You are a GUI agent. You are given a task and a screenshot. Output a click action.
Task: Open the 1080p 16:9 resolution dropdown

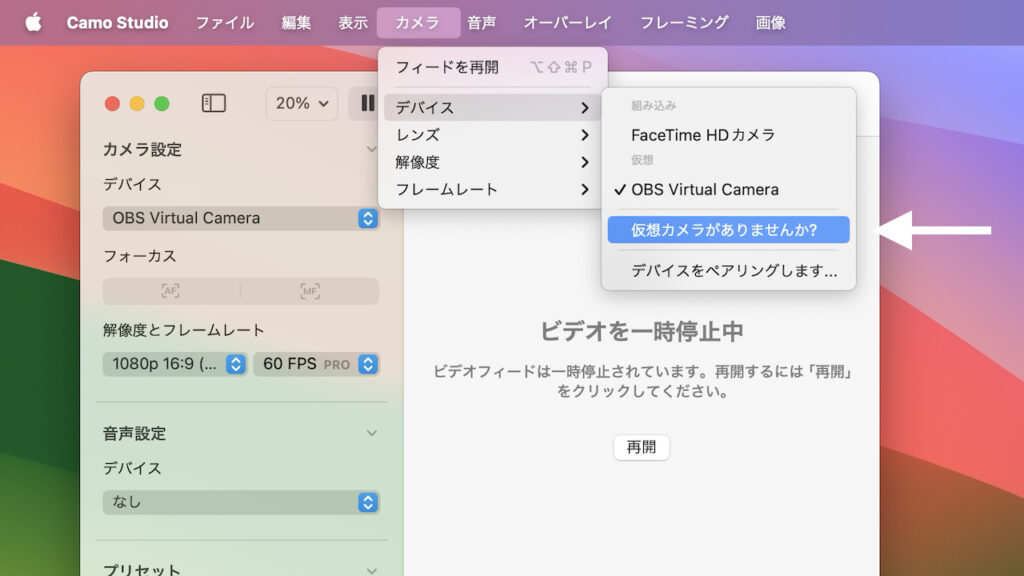pos(174,364)
